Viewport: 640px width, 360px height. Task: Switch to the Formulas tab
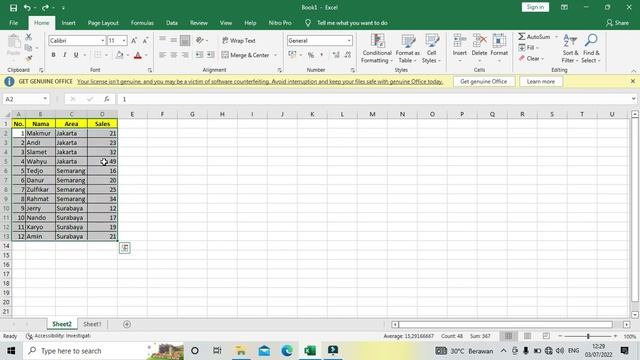click(142, 23)
